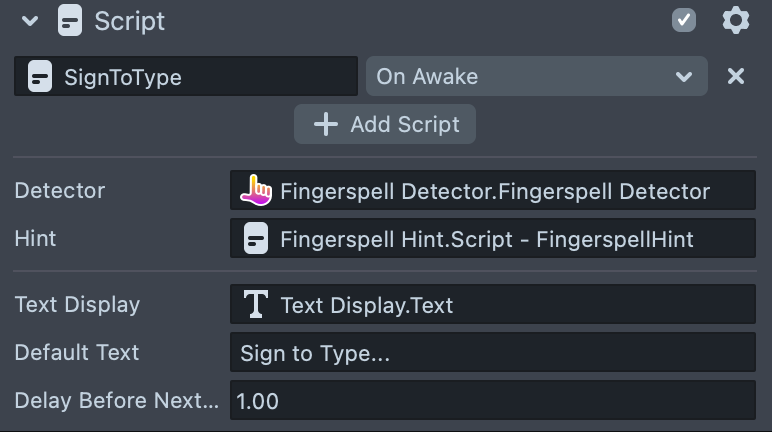Remove the SignToType script with X
This screenshot has width=772, height=432.
[736, 76]
